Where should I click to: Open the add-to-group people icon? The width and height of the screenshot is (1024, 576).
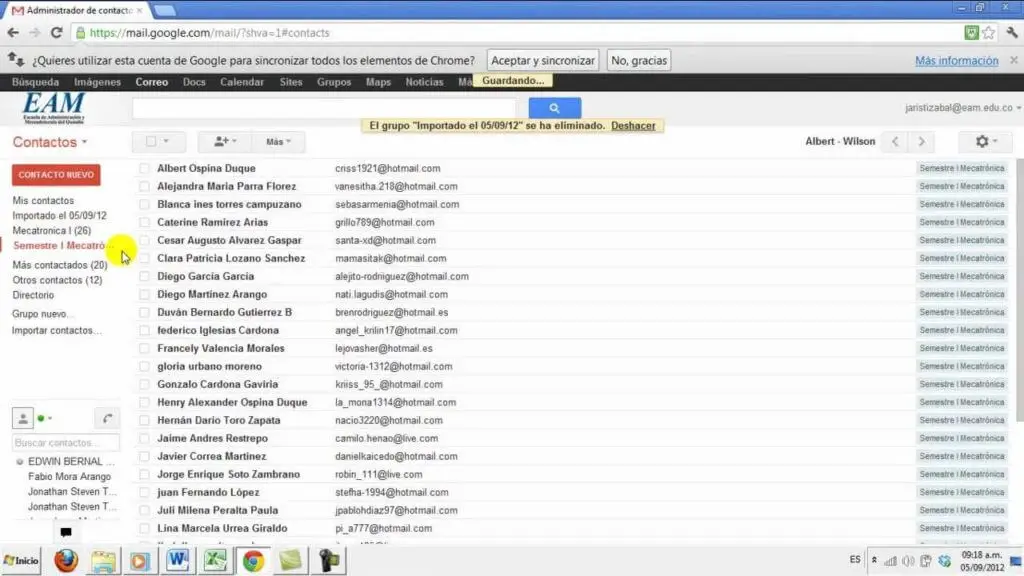226,142
